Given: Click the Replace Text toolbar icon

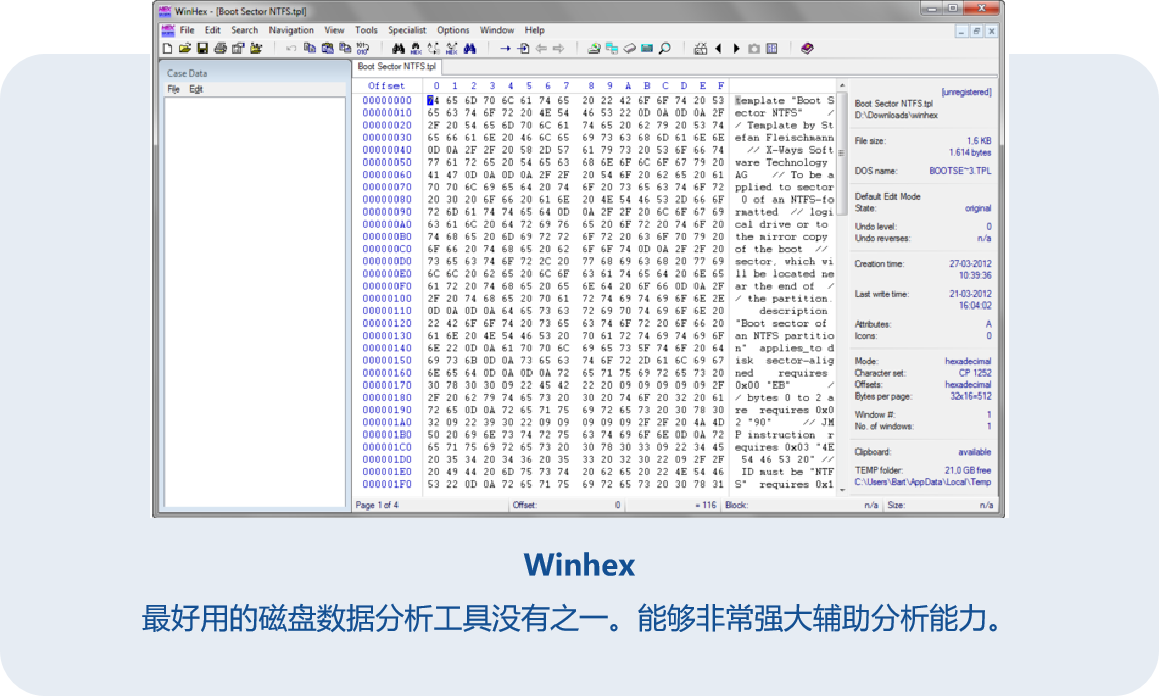Looking at the screenshot, I should (434, 49).
